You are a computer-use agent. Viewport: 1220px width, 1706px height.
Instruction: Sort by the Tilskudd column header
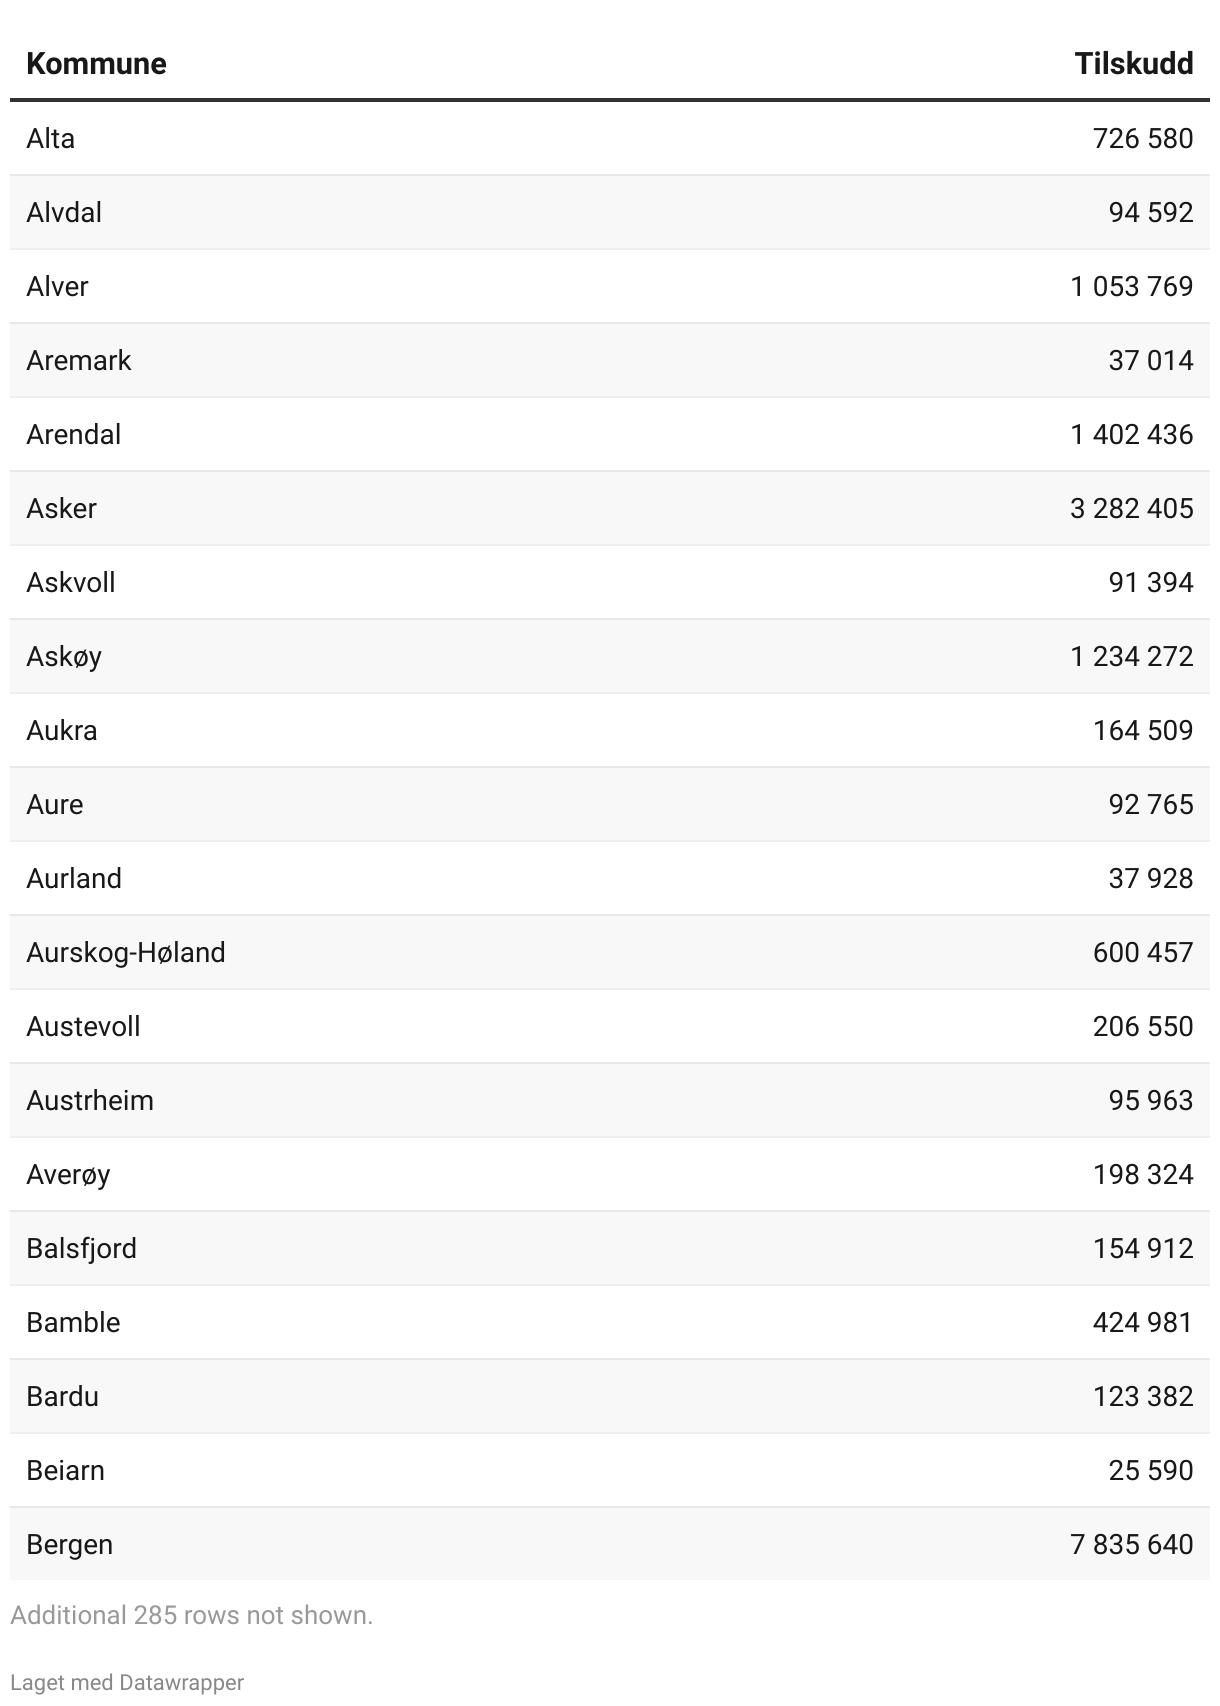coord(1133,64)
